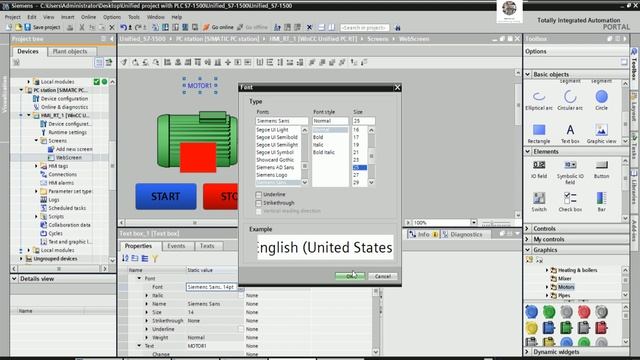Click the Online & diagnostics item
This screenshot has height=360, width=640.
(64, 107)
